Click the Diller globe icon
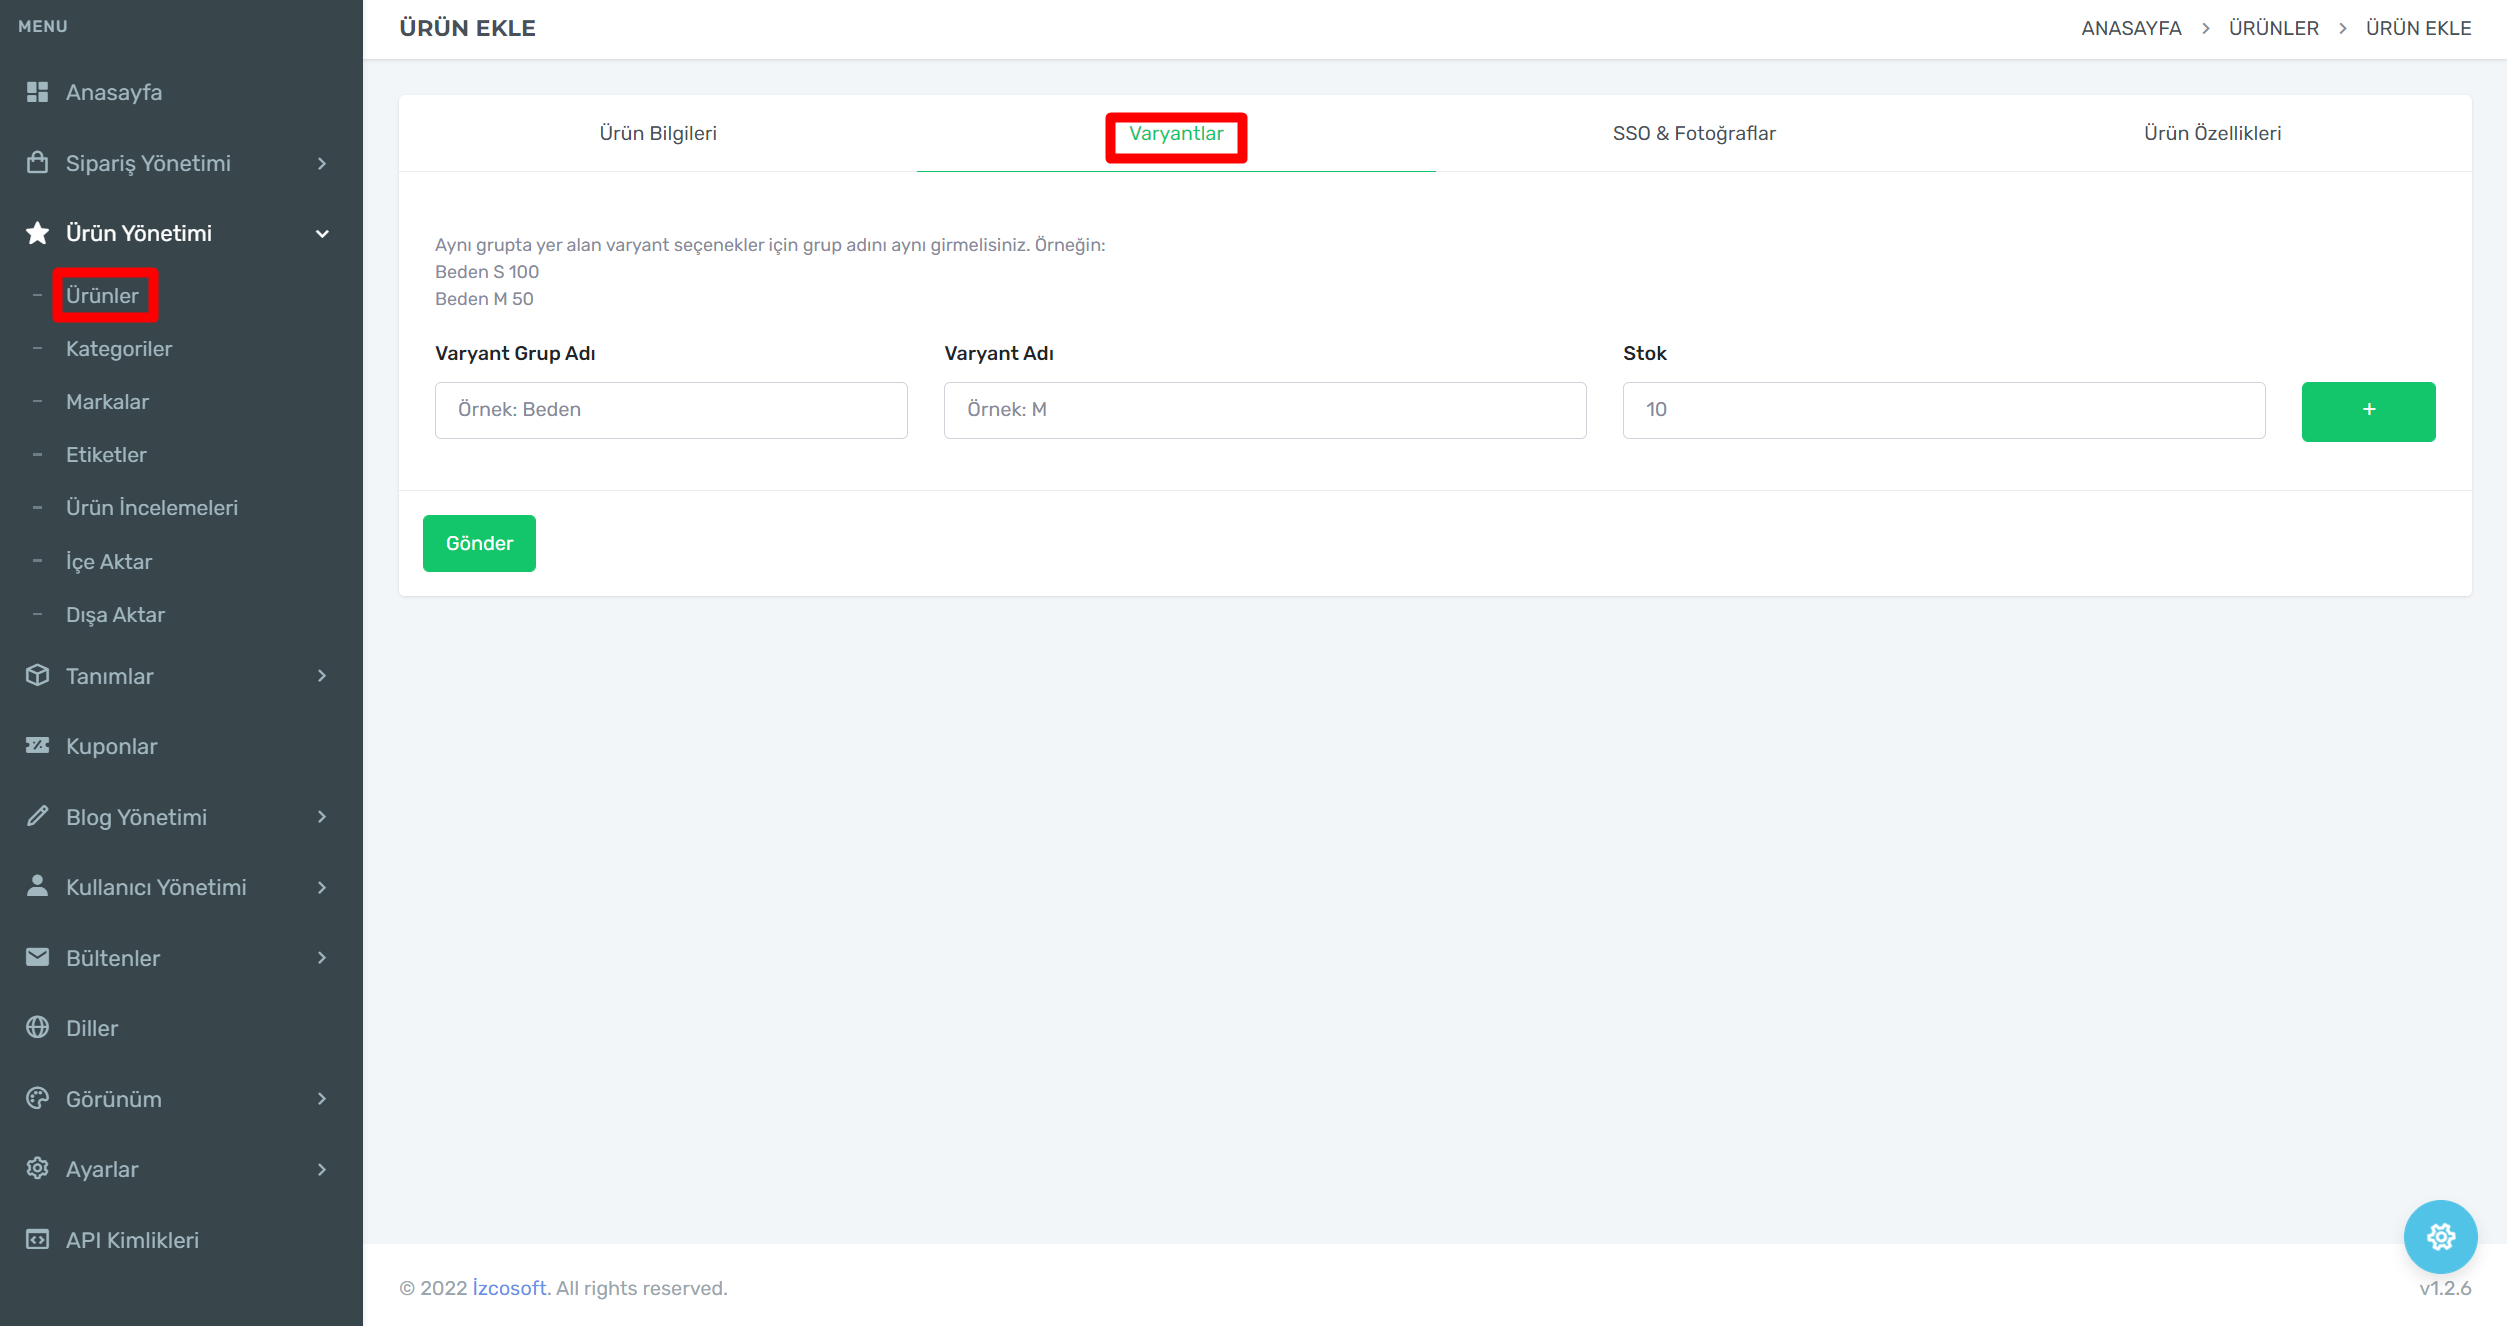This screenshot has width=2507, height=1326. (37, 1028)
